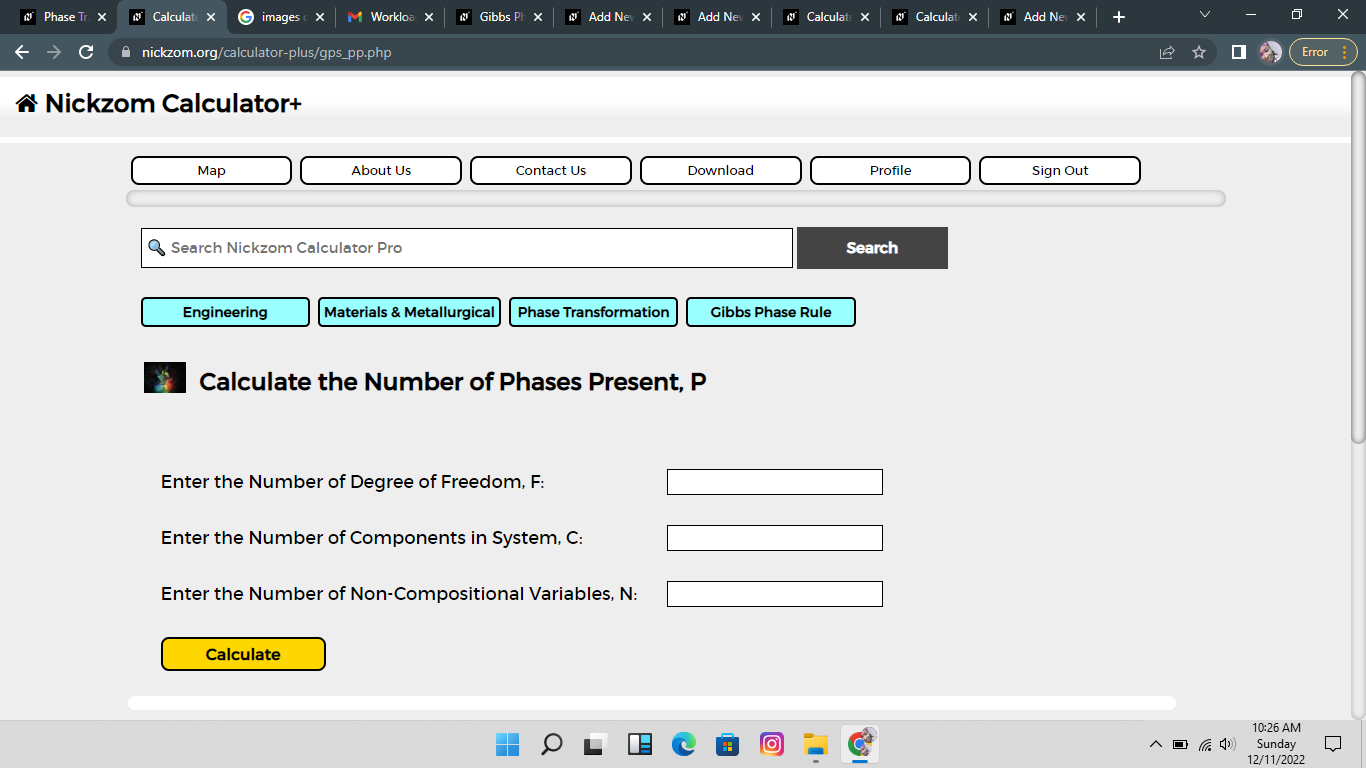The width and height of the screenshot is (1366, 768).
Task: Open the Gibbs Phase Rule breadcrumb
Action: [x=771, y=312]
